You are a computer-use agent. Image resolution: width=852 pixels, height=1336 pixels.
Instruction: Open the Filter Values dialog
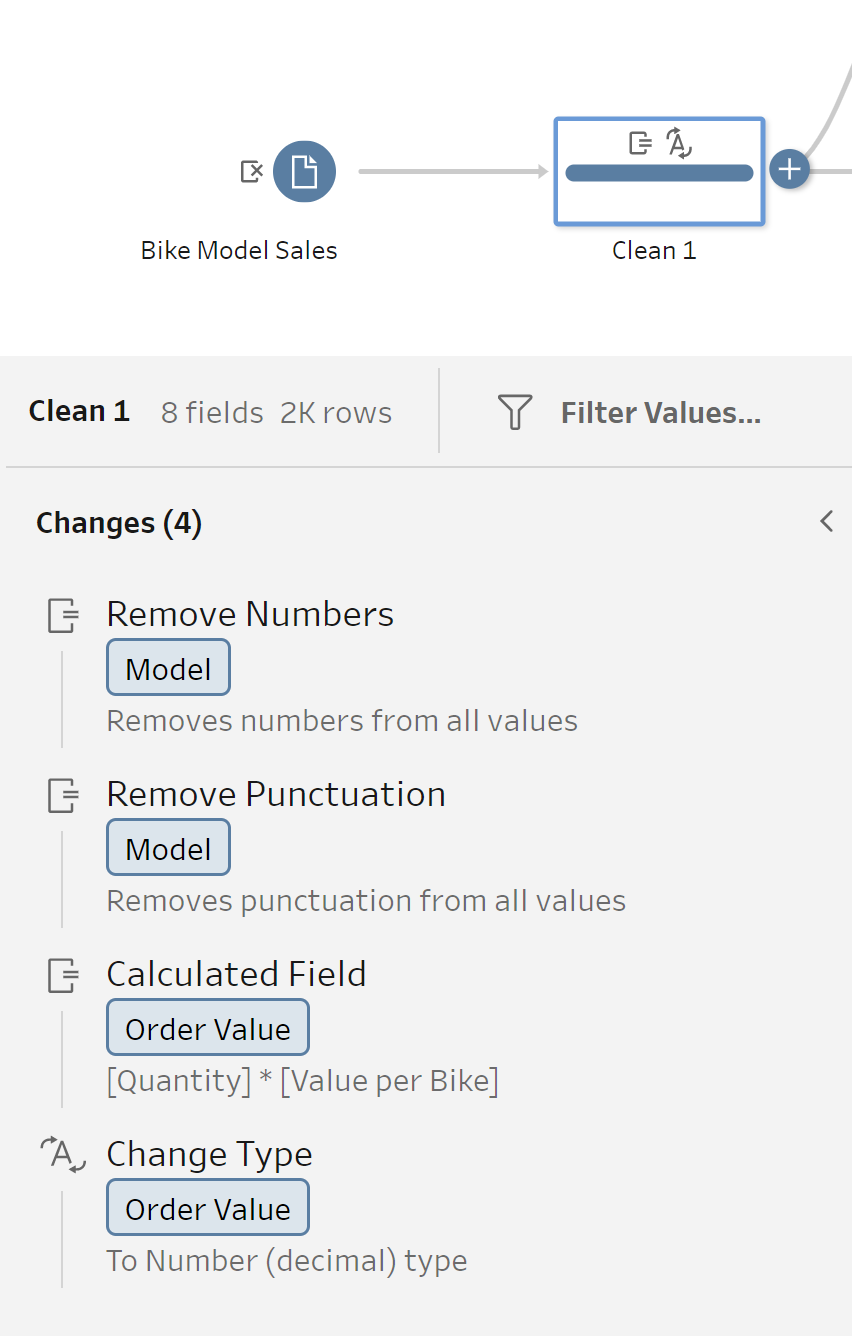[x=660, y=412]
